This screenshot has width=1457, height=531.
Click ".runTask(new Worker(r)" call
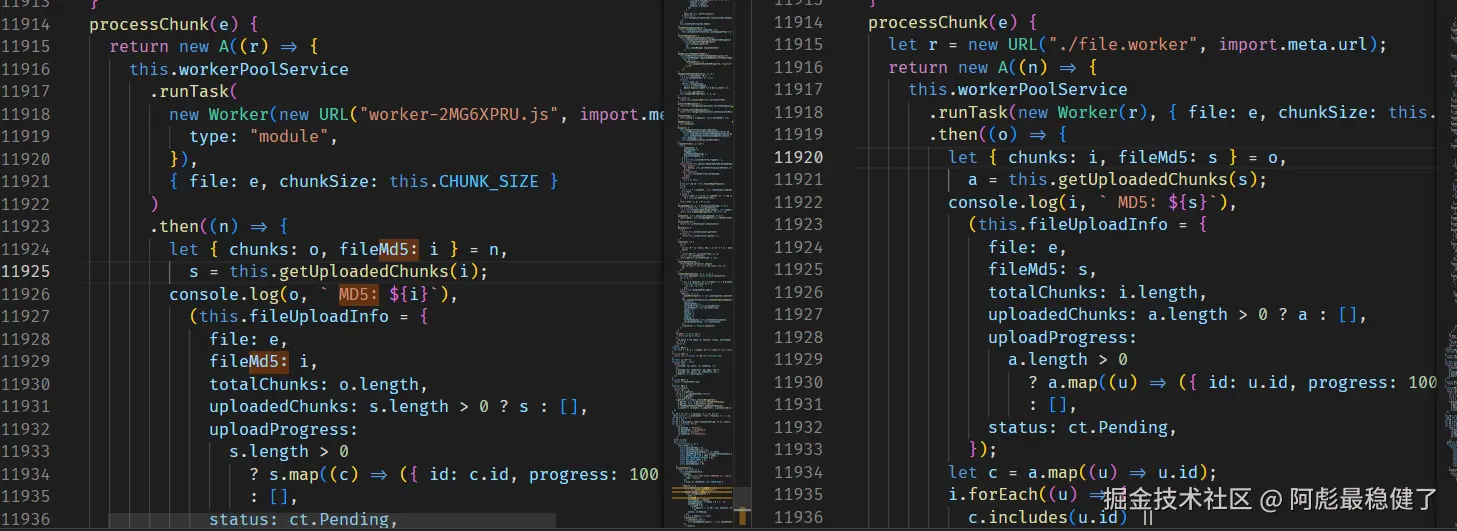[x=1039, y=112]
